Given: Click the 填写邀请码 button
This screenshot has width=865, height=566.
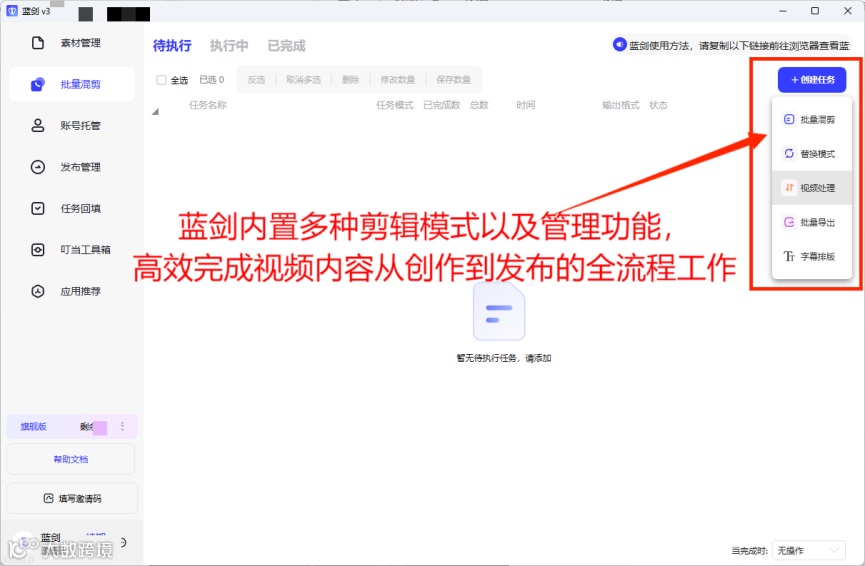Looking at the screenshot, I should [72, 499].
